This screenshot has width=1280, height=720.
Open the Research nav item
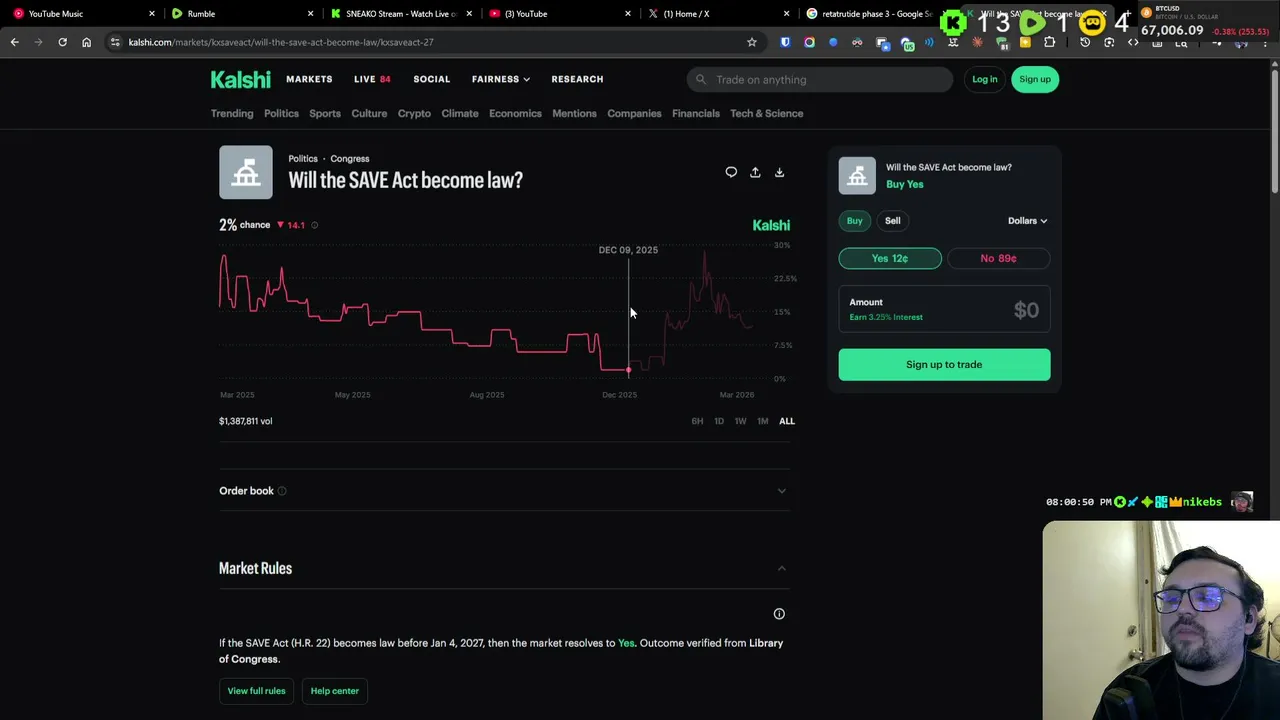click(577, 79)
